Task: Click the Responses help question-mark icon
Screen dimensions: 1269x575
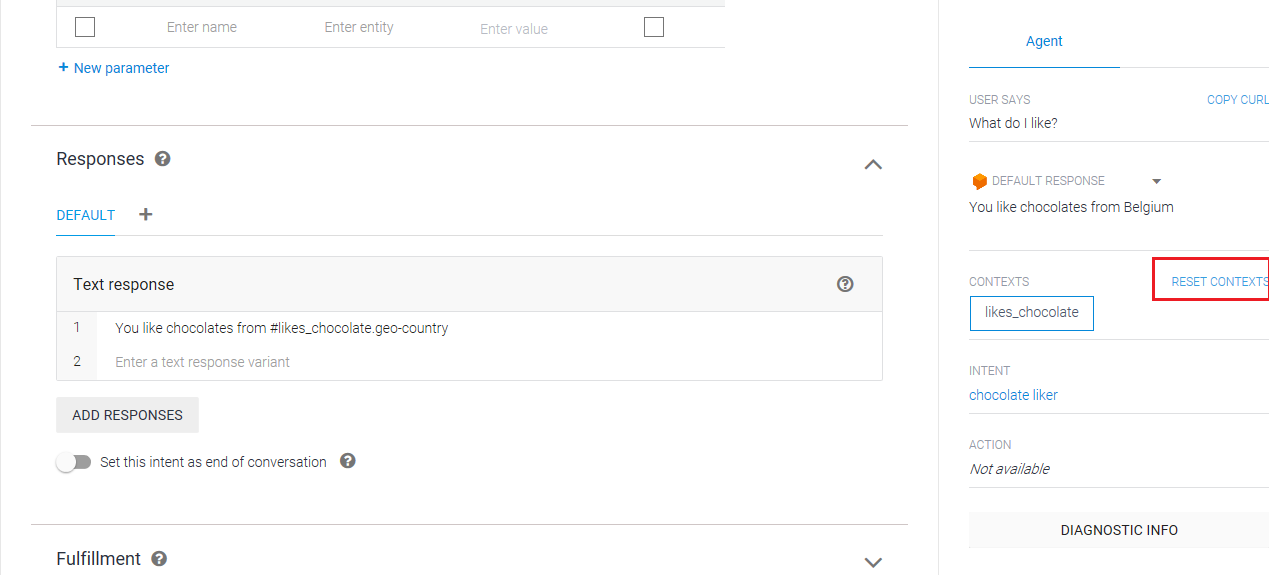Action: point(163,159)
